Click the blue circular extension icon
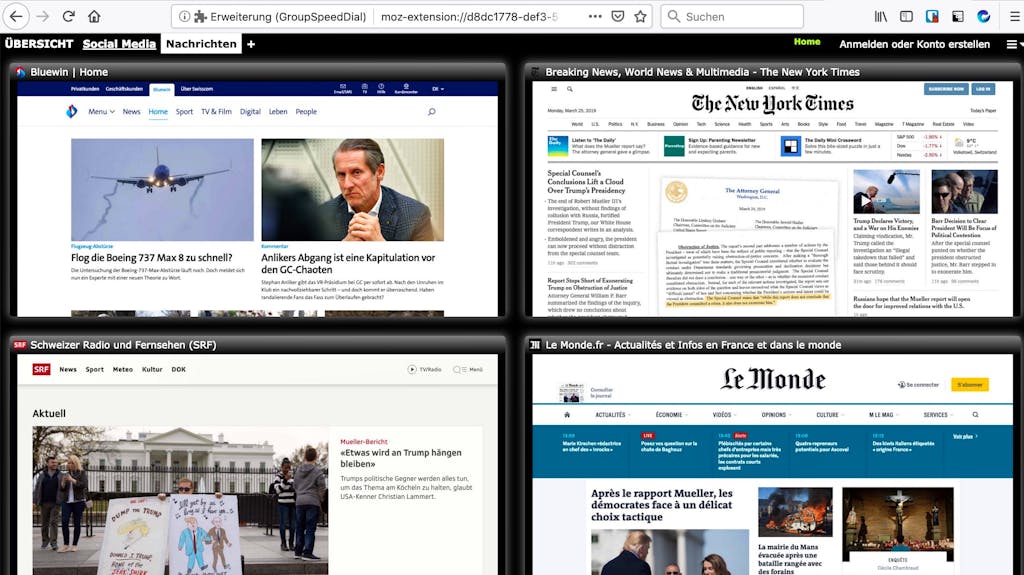Image resolution: width=1024 pixels, height=575 pixels. point(984,16)
